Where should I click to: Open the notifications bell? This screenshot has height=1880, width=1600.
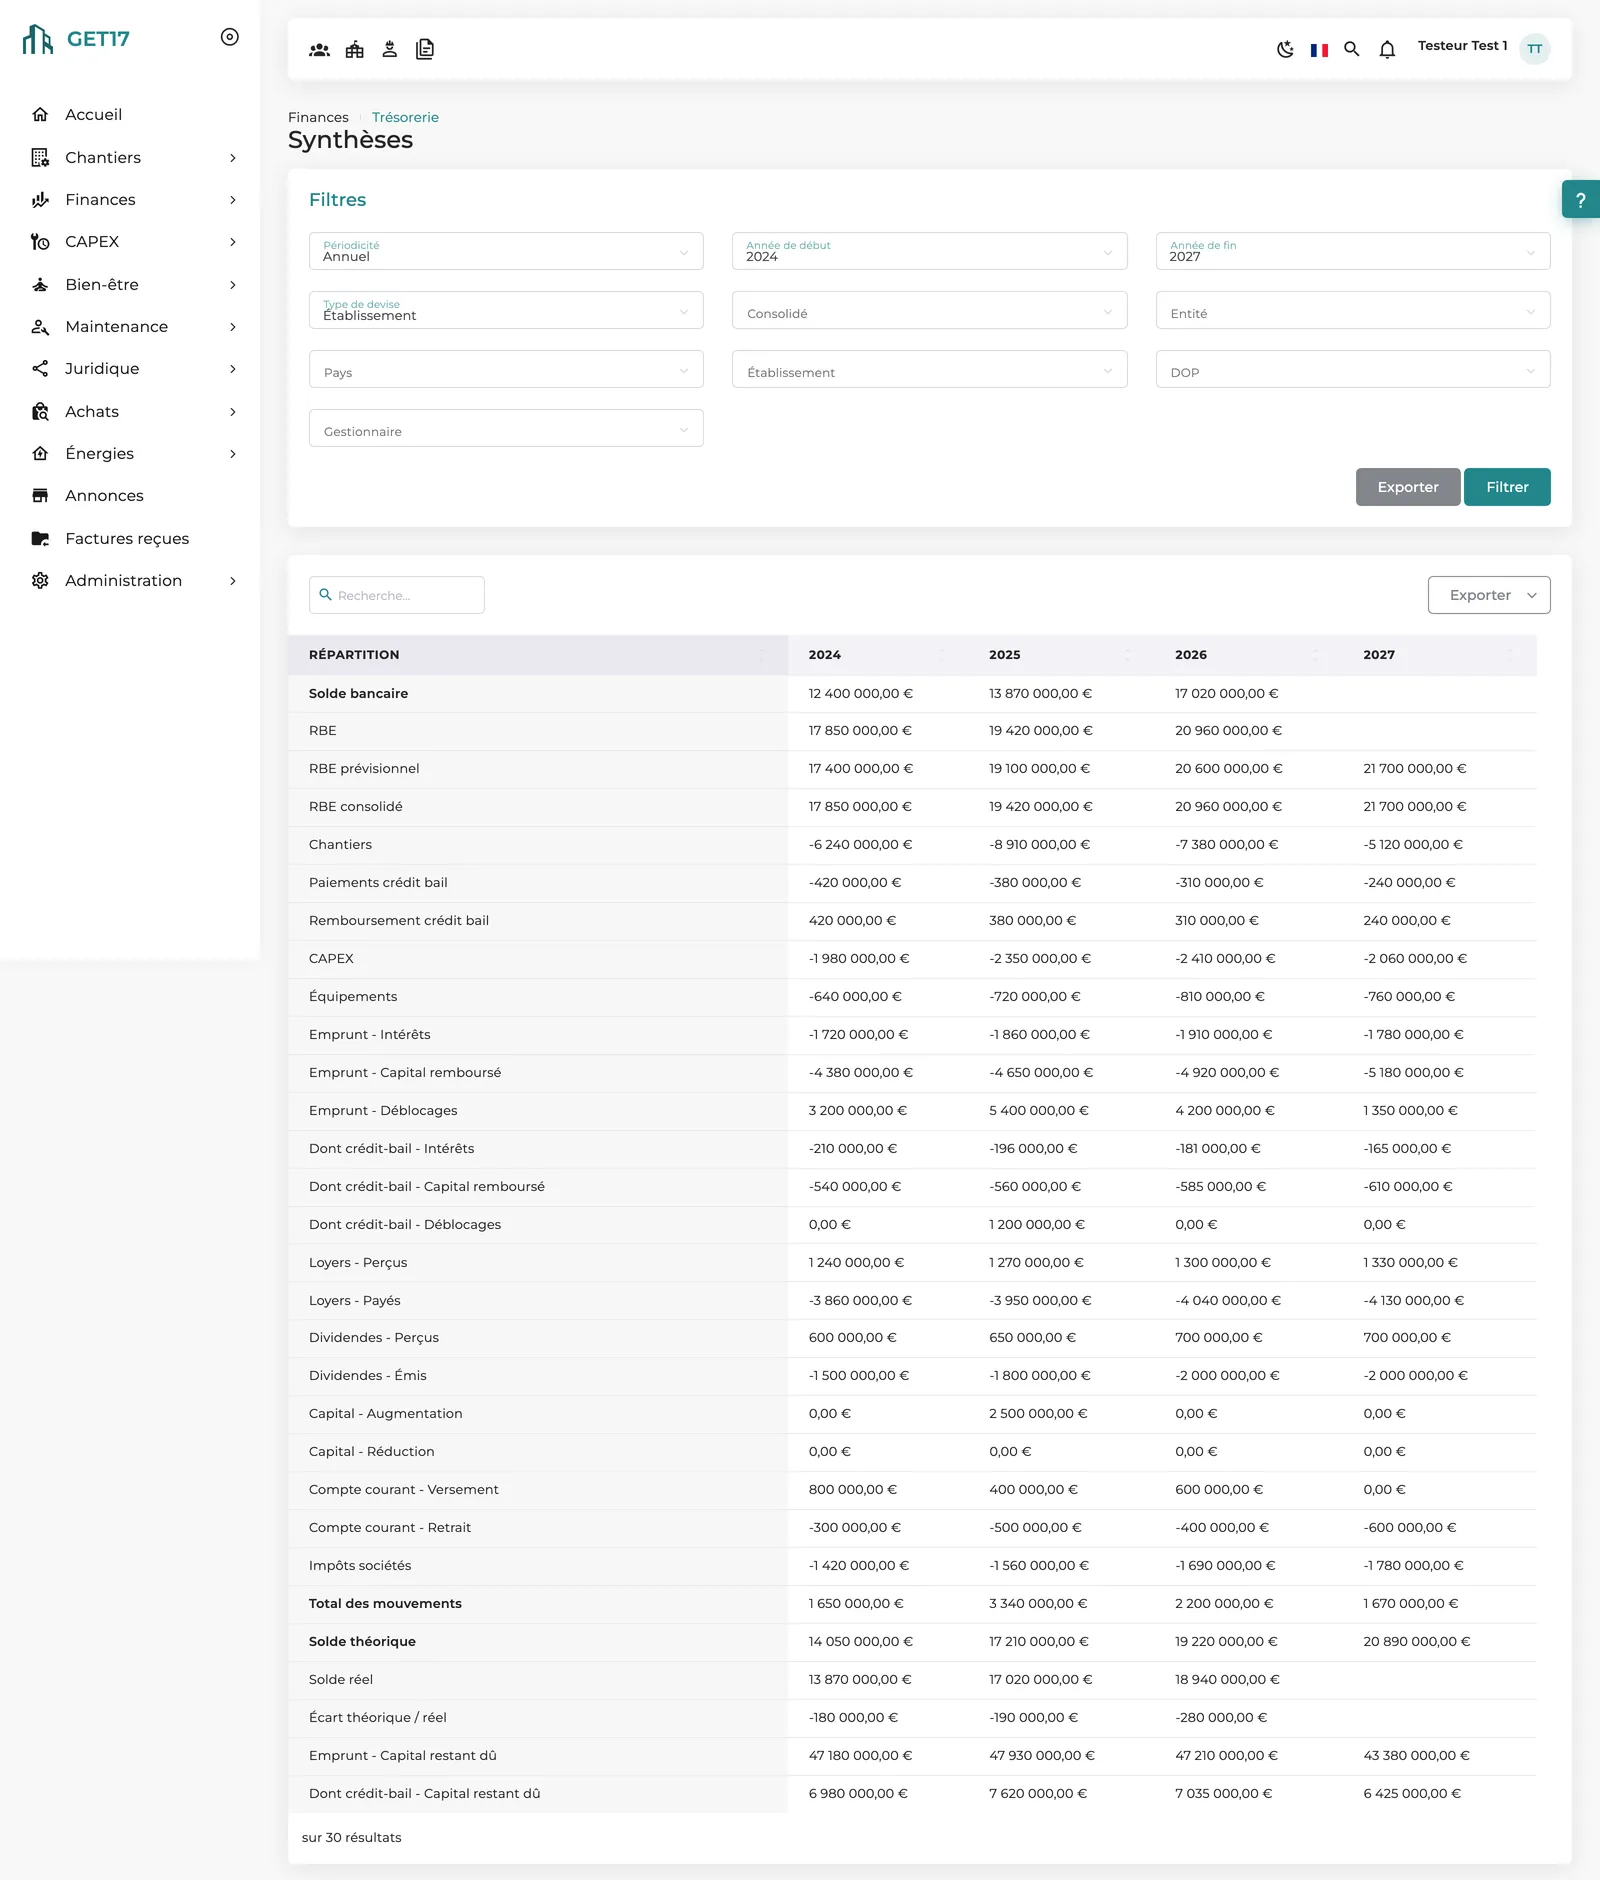[x=1387, y=49]
